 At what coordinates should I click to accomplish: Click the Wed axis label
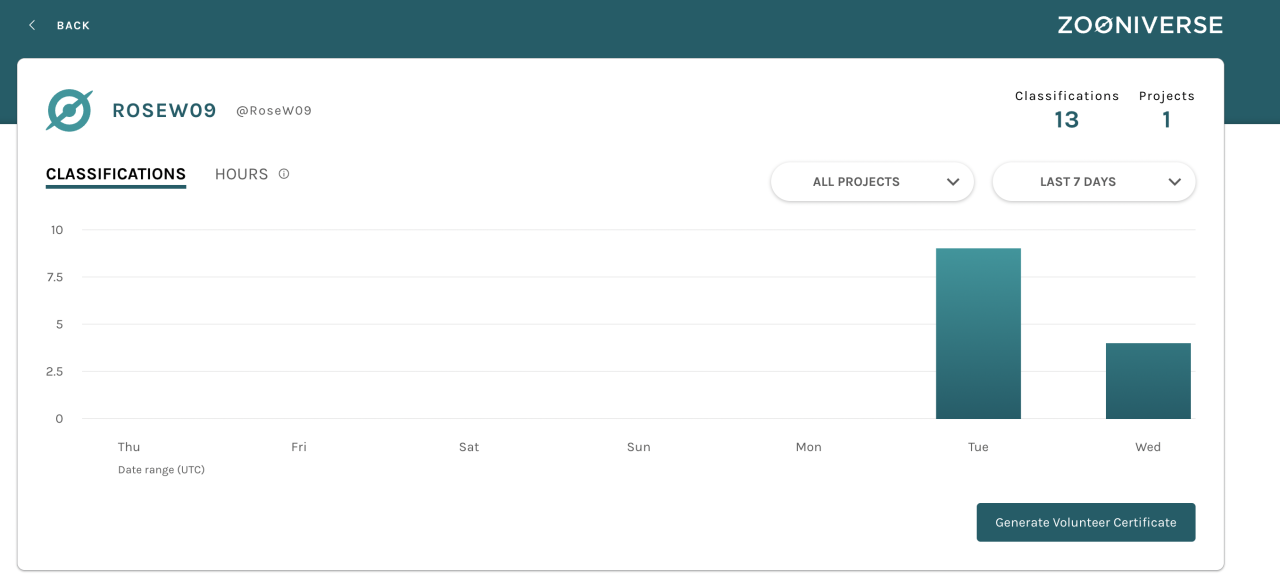[1148, 447]
